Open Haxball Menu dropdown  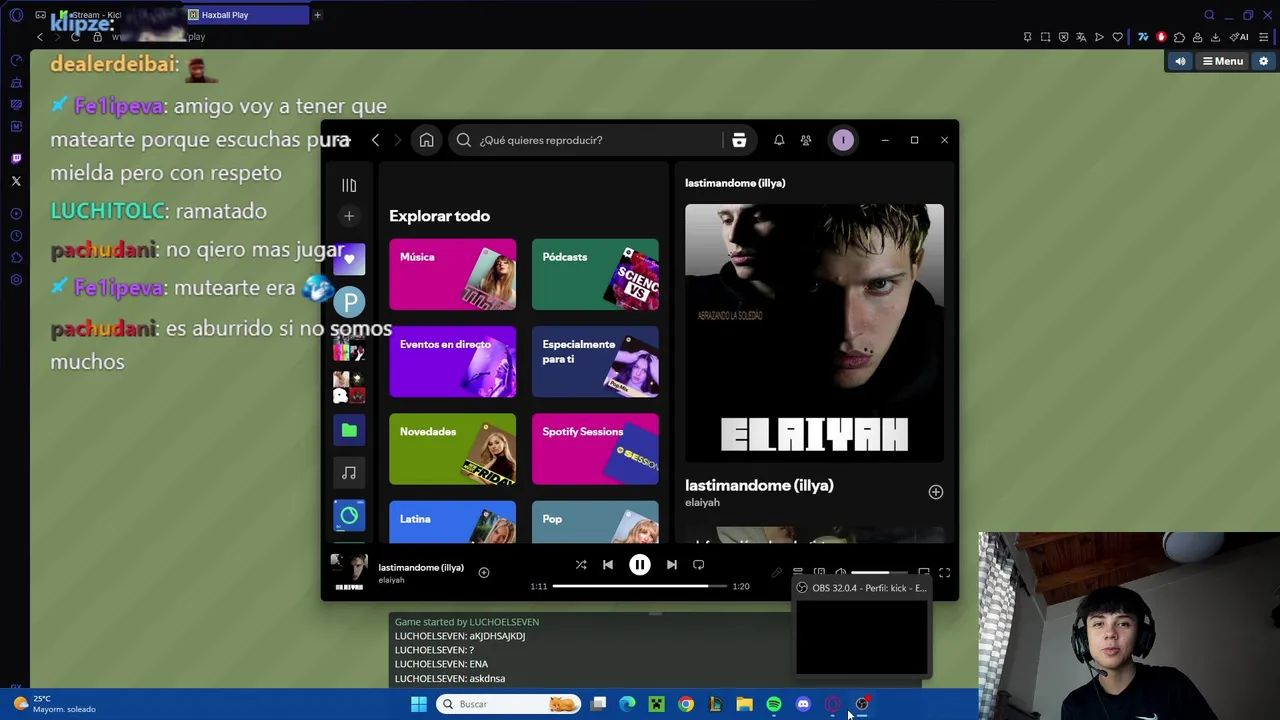[1222, 61]
